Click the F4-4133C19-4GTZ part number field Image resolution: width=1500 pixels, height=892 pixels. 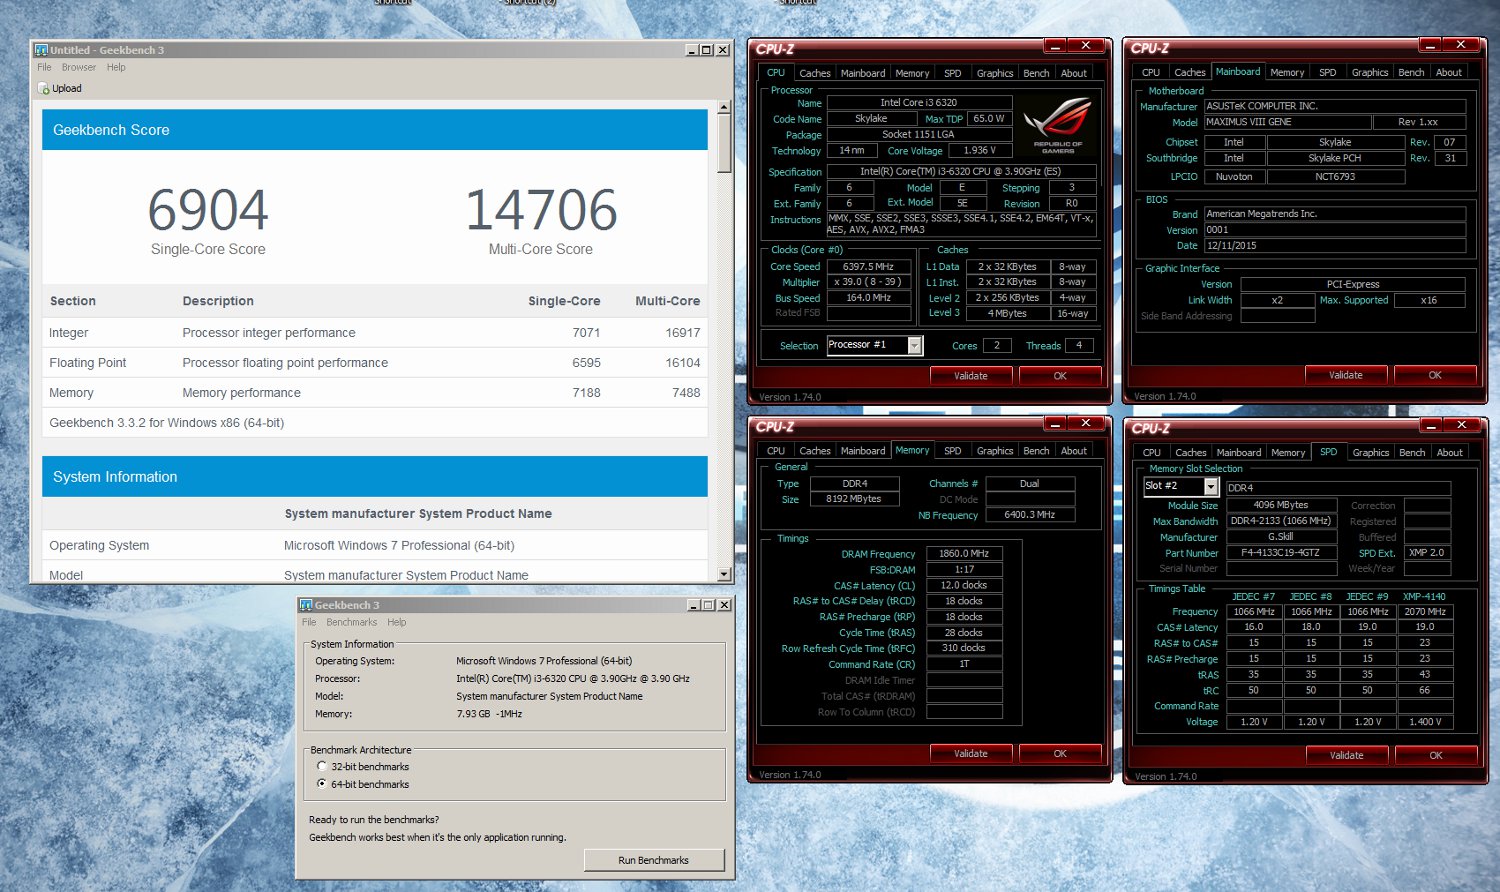pos(1280,553)
